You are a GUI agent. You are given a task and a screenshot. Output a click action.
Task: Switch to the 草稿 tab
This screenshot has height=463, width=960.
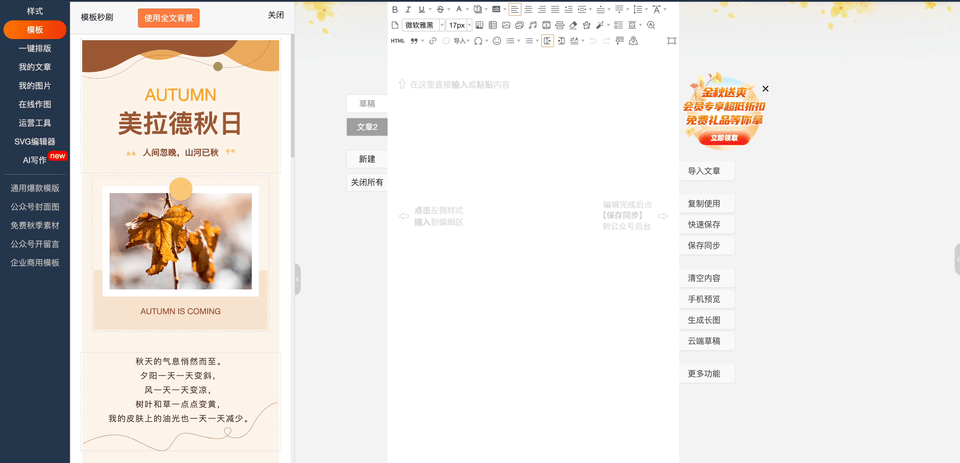point(367,104)
